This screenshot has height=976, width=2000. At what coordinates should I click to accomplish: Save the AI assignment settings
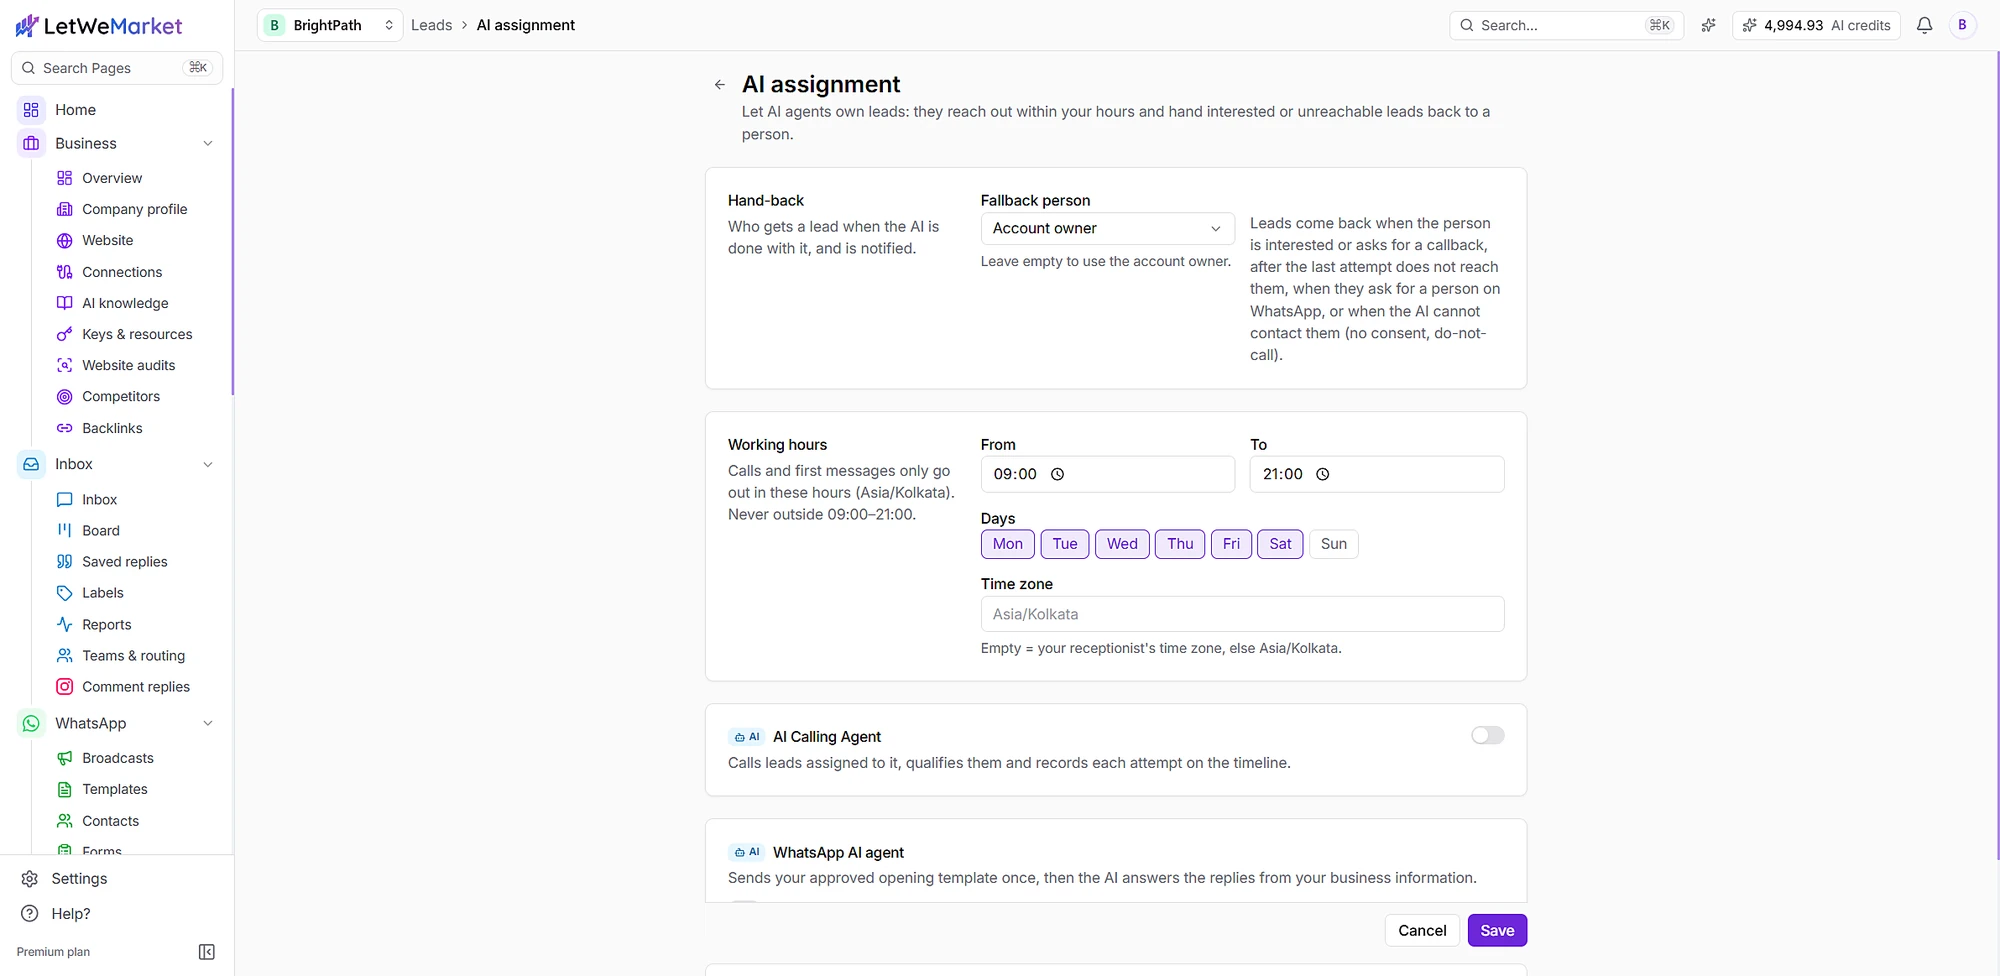coord(1497,930)
